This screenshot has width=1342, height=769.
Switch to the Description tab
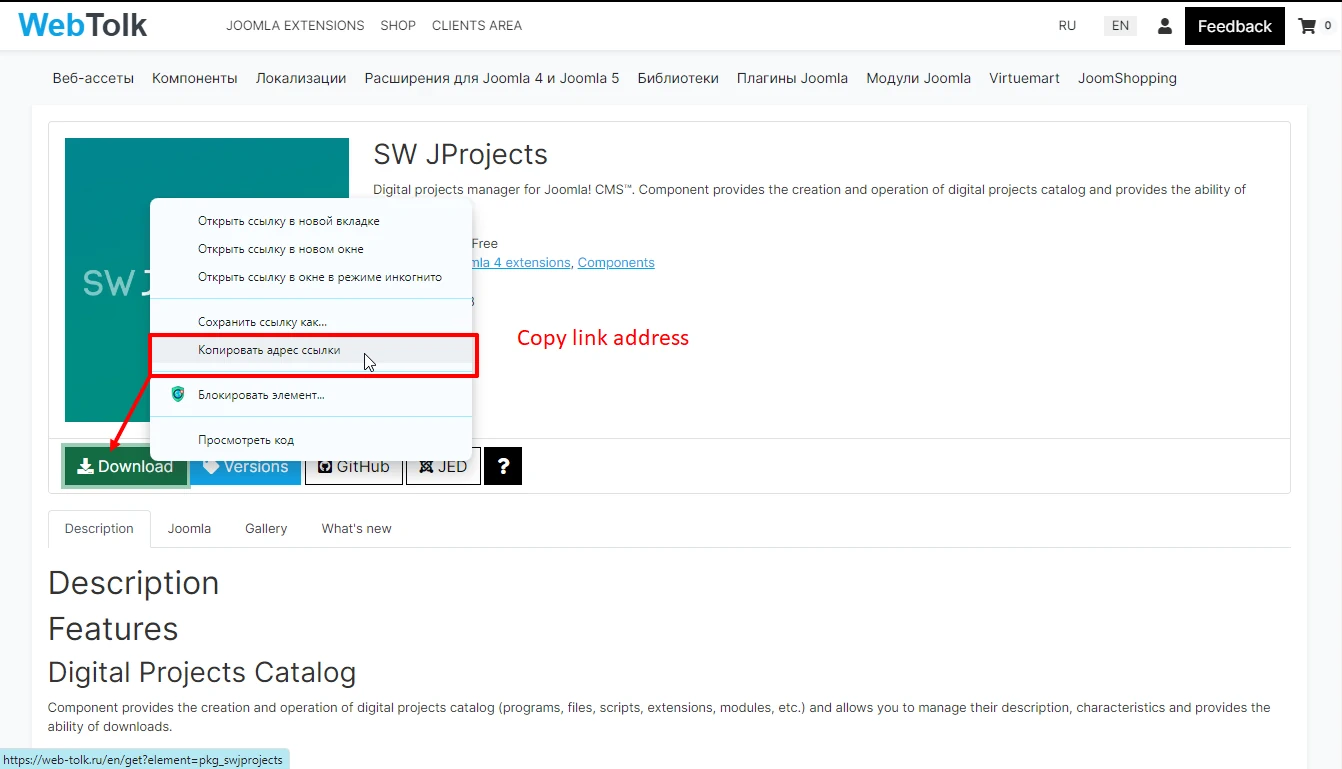pos(99,529)
